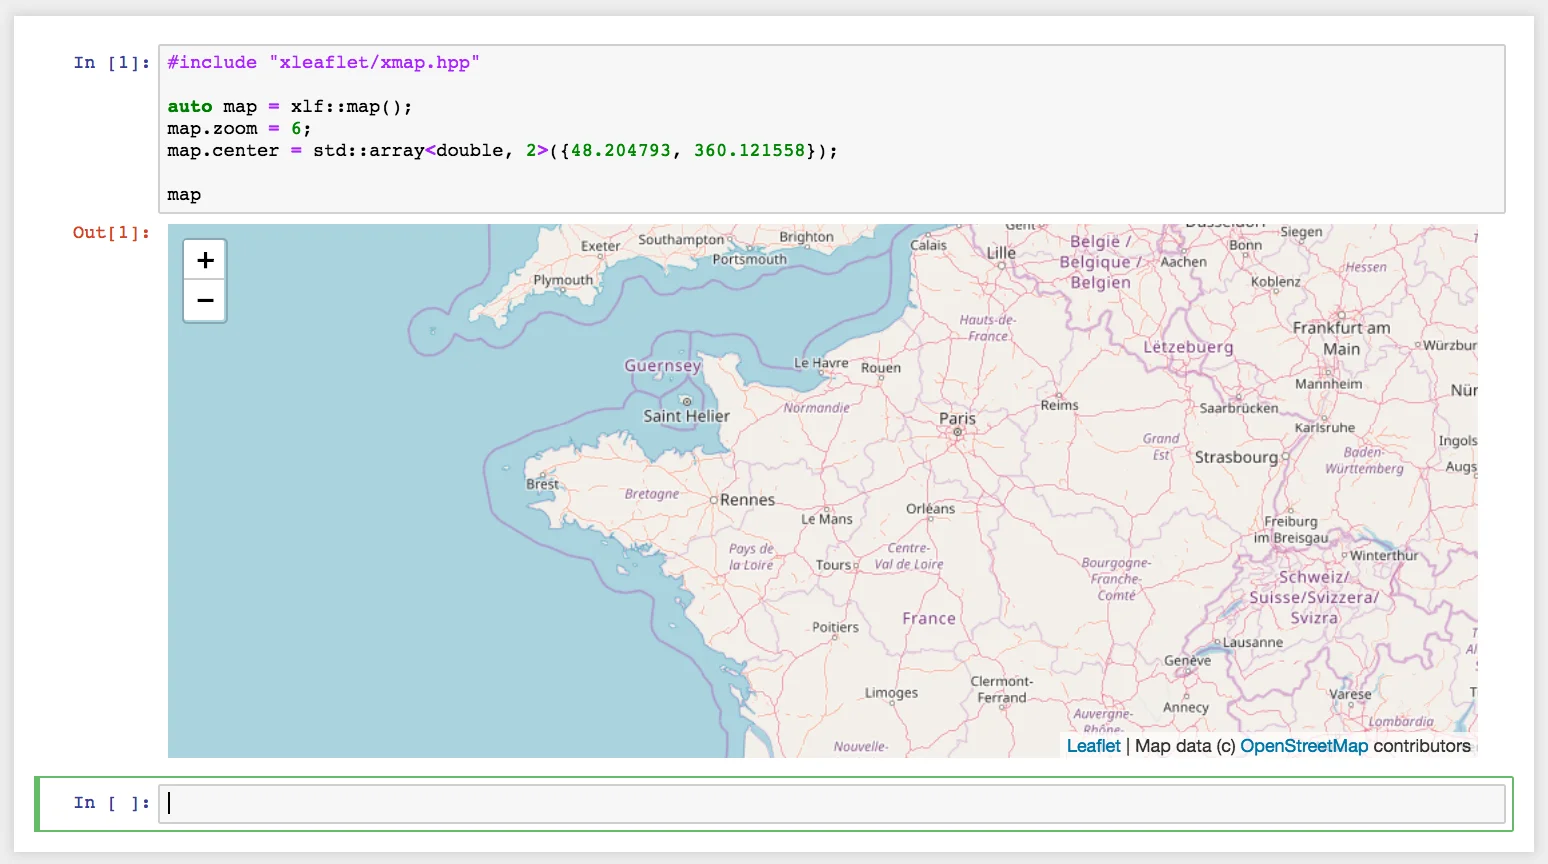
Task: Click the Normandie region label
Action: point(817,407)
